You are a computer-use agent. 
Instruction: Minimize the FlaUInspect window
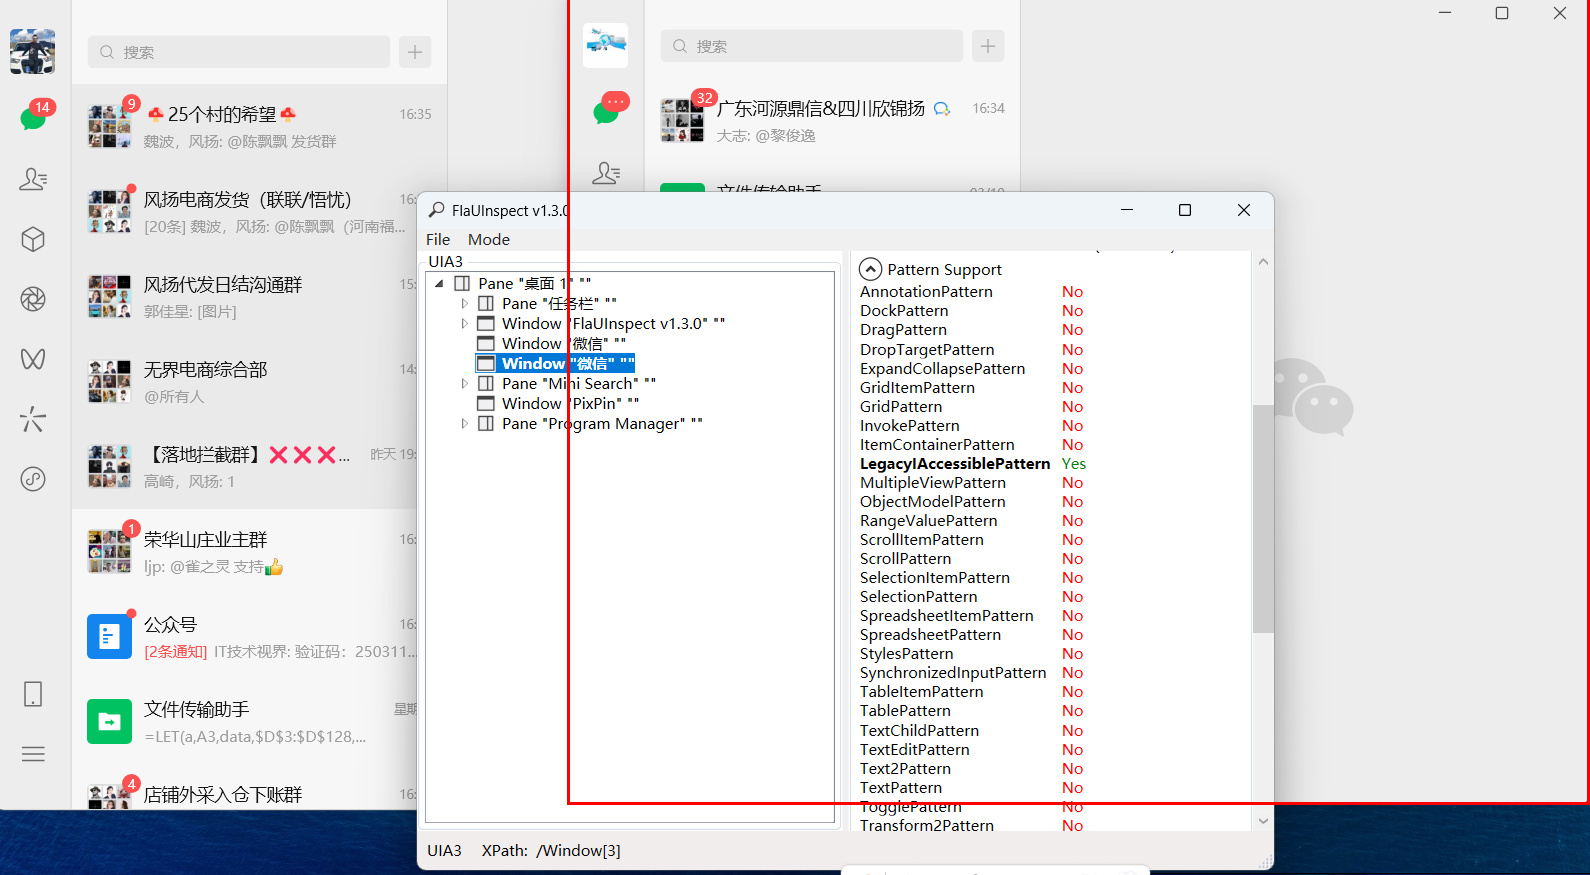coord(1127,210)
